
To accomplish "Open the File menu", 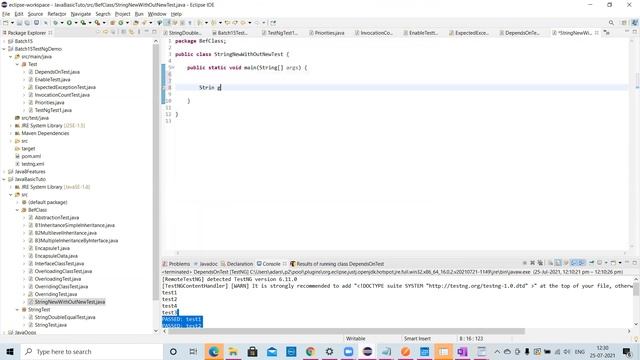I will (6, 14).
